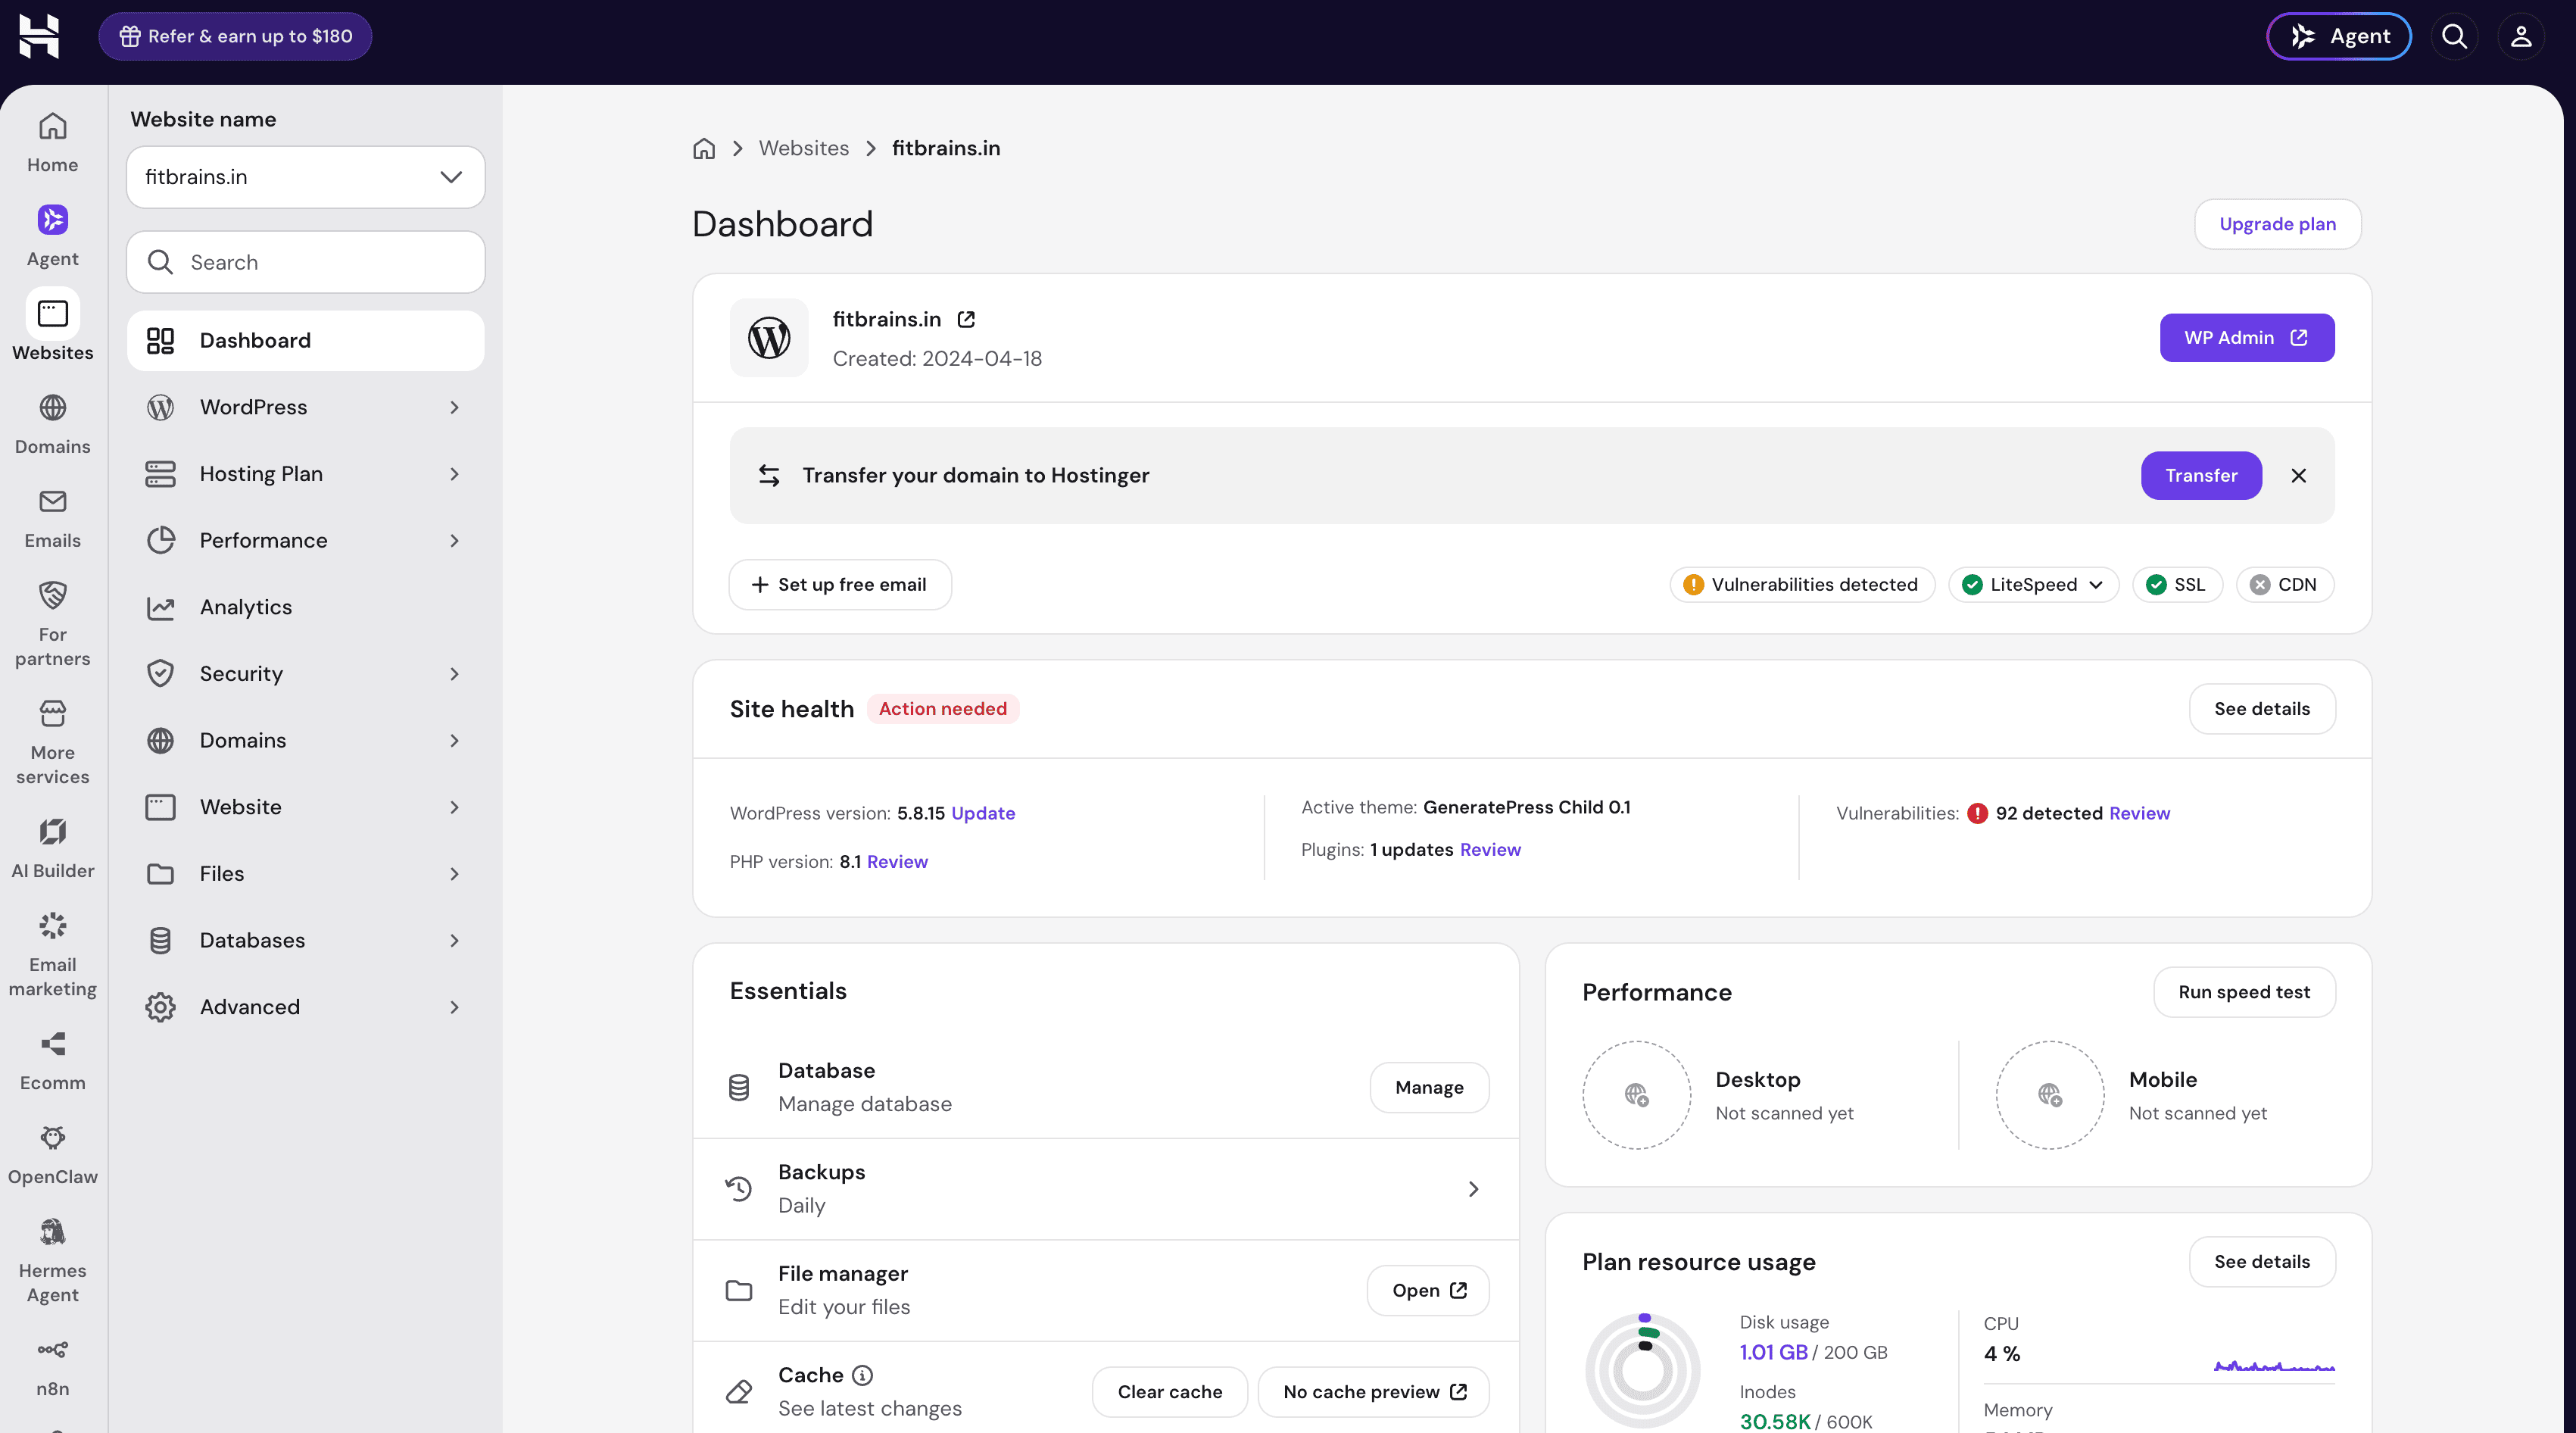Click Set up free email
This screenshot has width=2576, height=1433.
coord(840,585)
